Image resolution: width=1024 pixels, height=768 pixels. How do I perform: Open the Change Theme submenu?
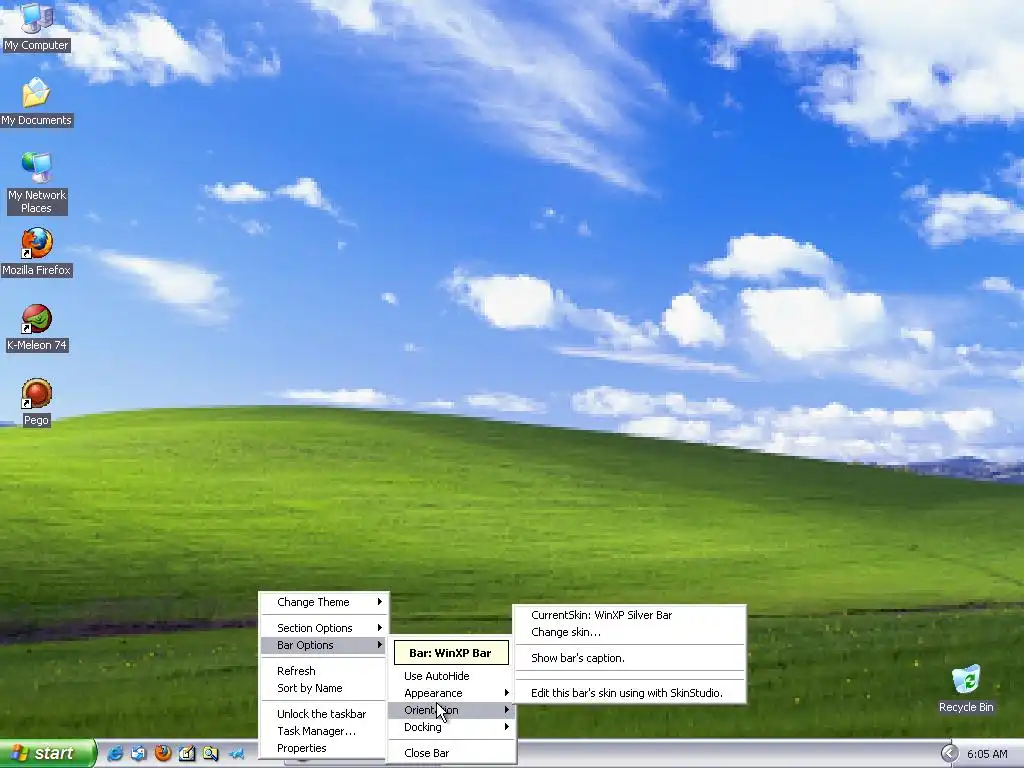(x=325, y=602)
